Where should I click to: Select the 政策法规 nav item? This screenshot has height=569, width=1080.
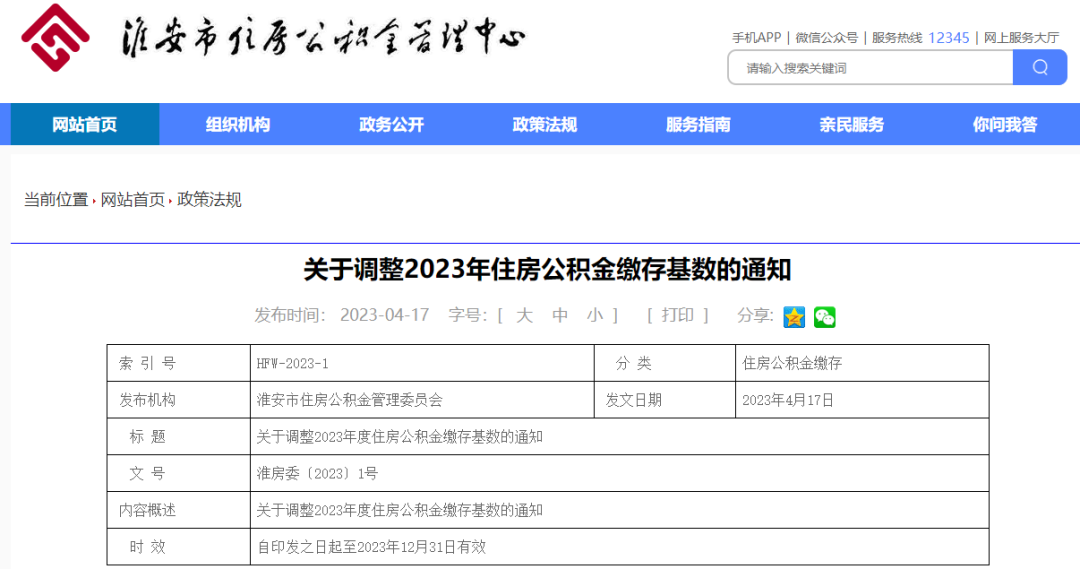[x=545, y=125]
